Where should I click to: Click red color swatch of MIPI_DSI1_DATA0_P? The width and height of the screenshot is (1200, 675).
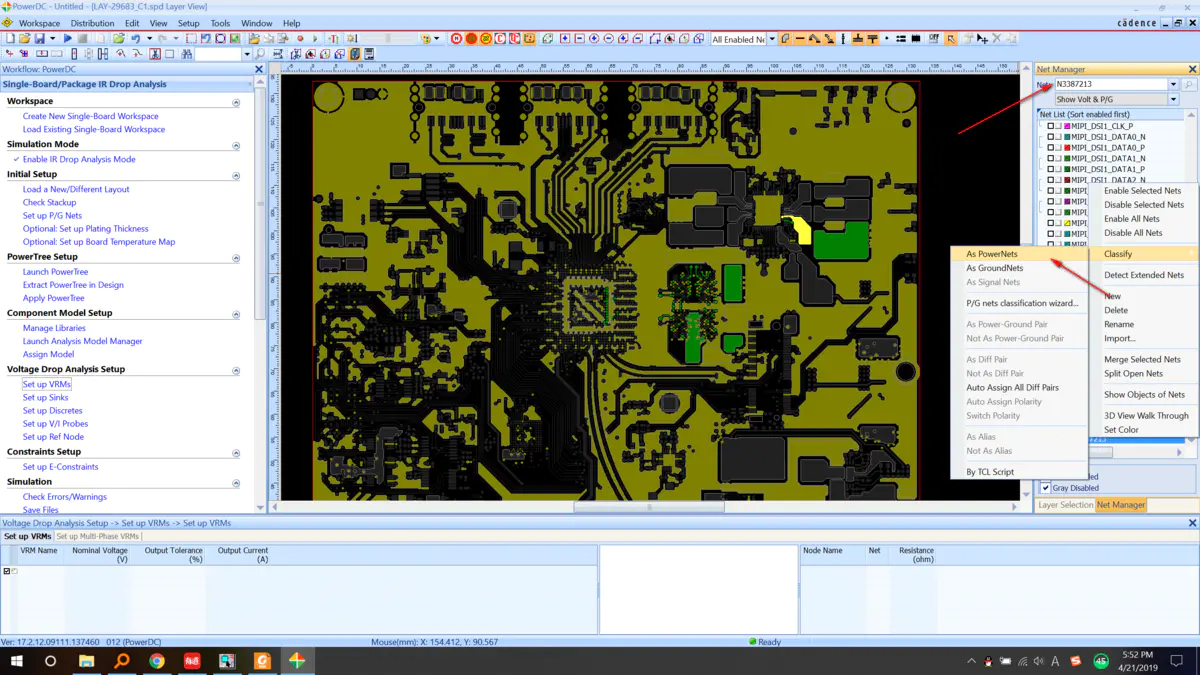pyautogui.click(x=1067, y=148)
